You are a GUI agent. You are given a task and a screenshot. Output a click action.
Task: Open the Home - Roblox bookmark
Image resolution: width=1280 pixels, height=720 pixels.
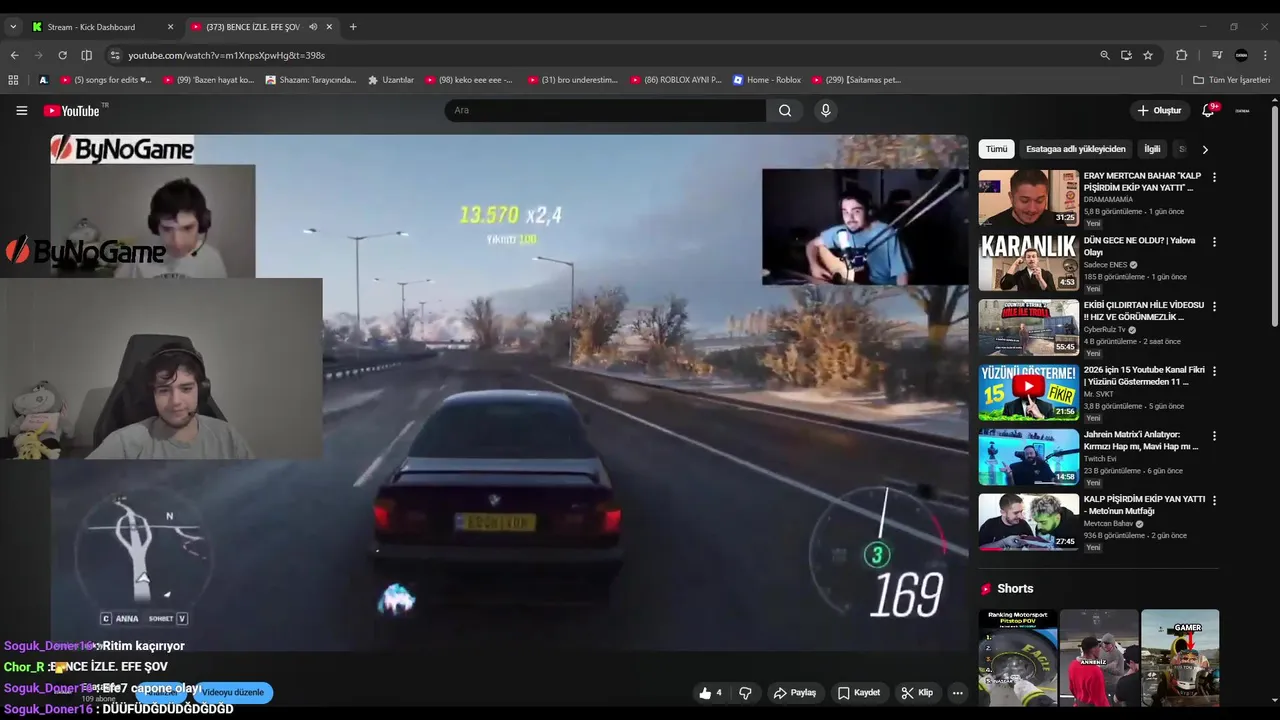(x=767, y=80)
